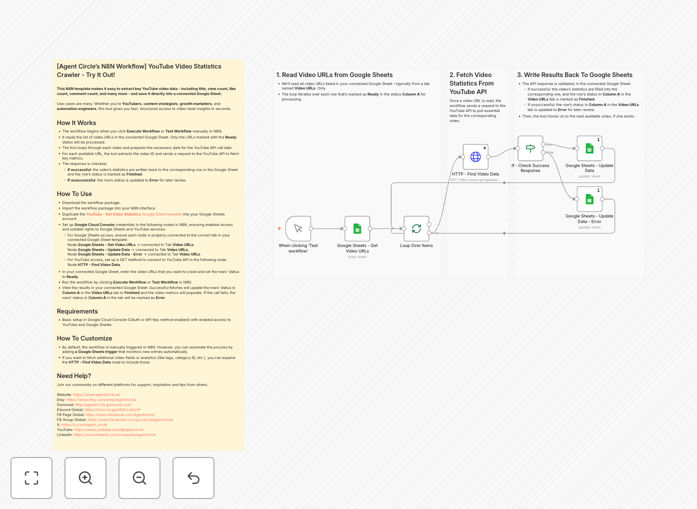697x509 pixels.
Task: Click the 'HTTP - Find Video Data' label
Action: pyautogui.click(x=475, y=174)
